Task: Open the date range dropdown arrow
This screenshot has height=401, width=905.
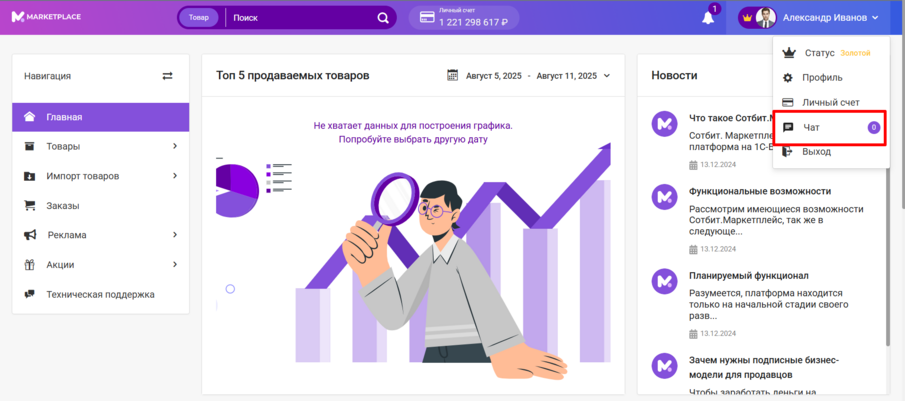Action: pyautogui.click(x=606, y=76)
